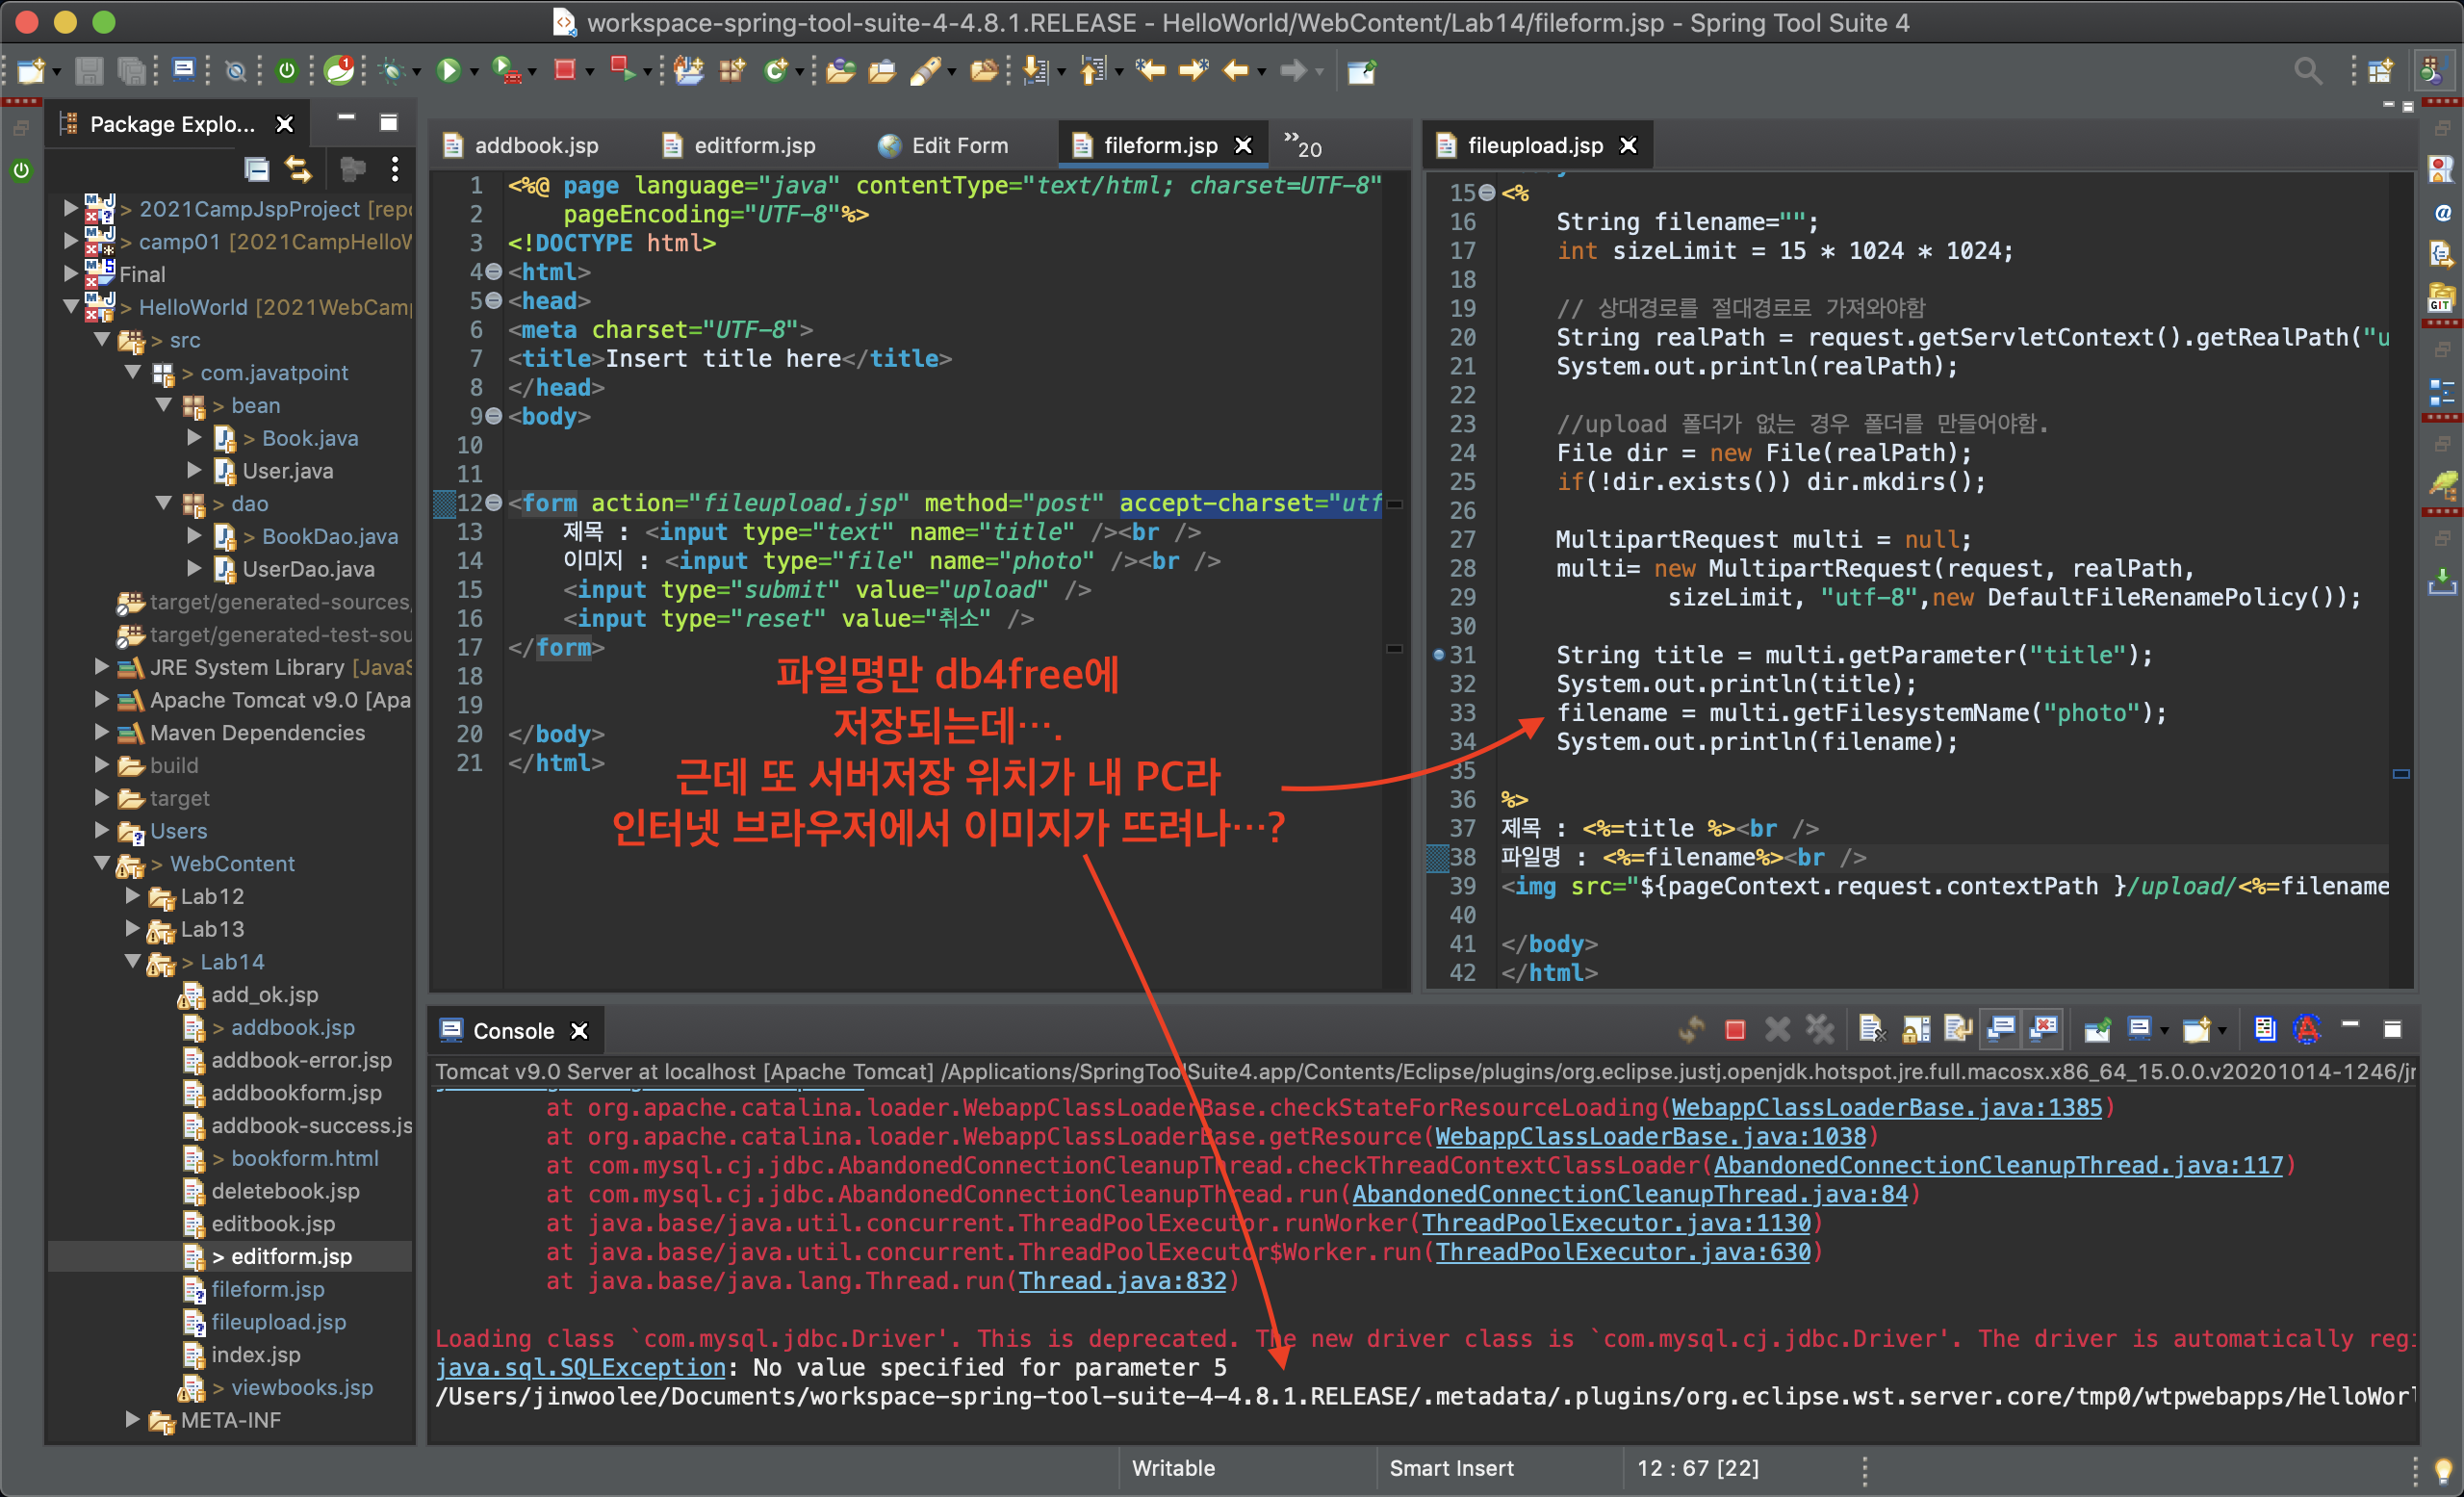Toggle Scroll Lock in Console toolbar
Viewport: 2464px width, 1497px height.
tap(1915, 1029)
